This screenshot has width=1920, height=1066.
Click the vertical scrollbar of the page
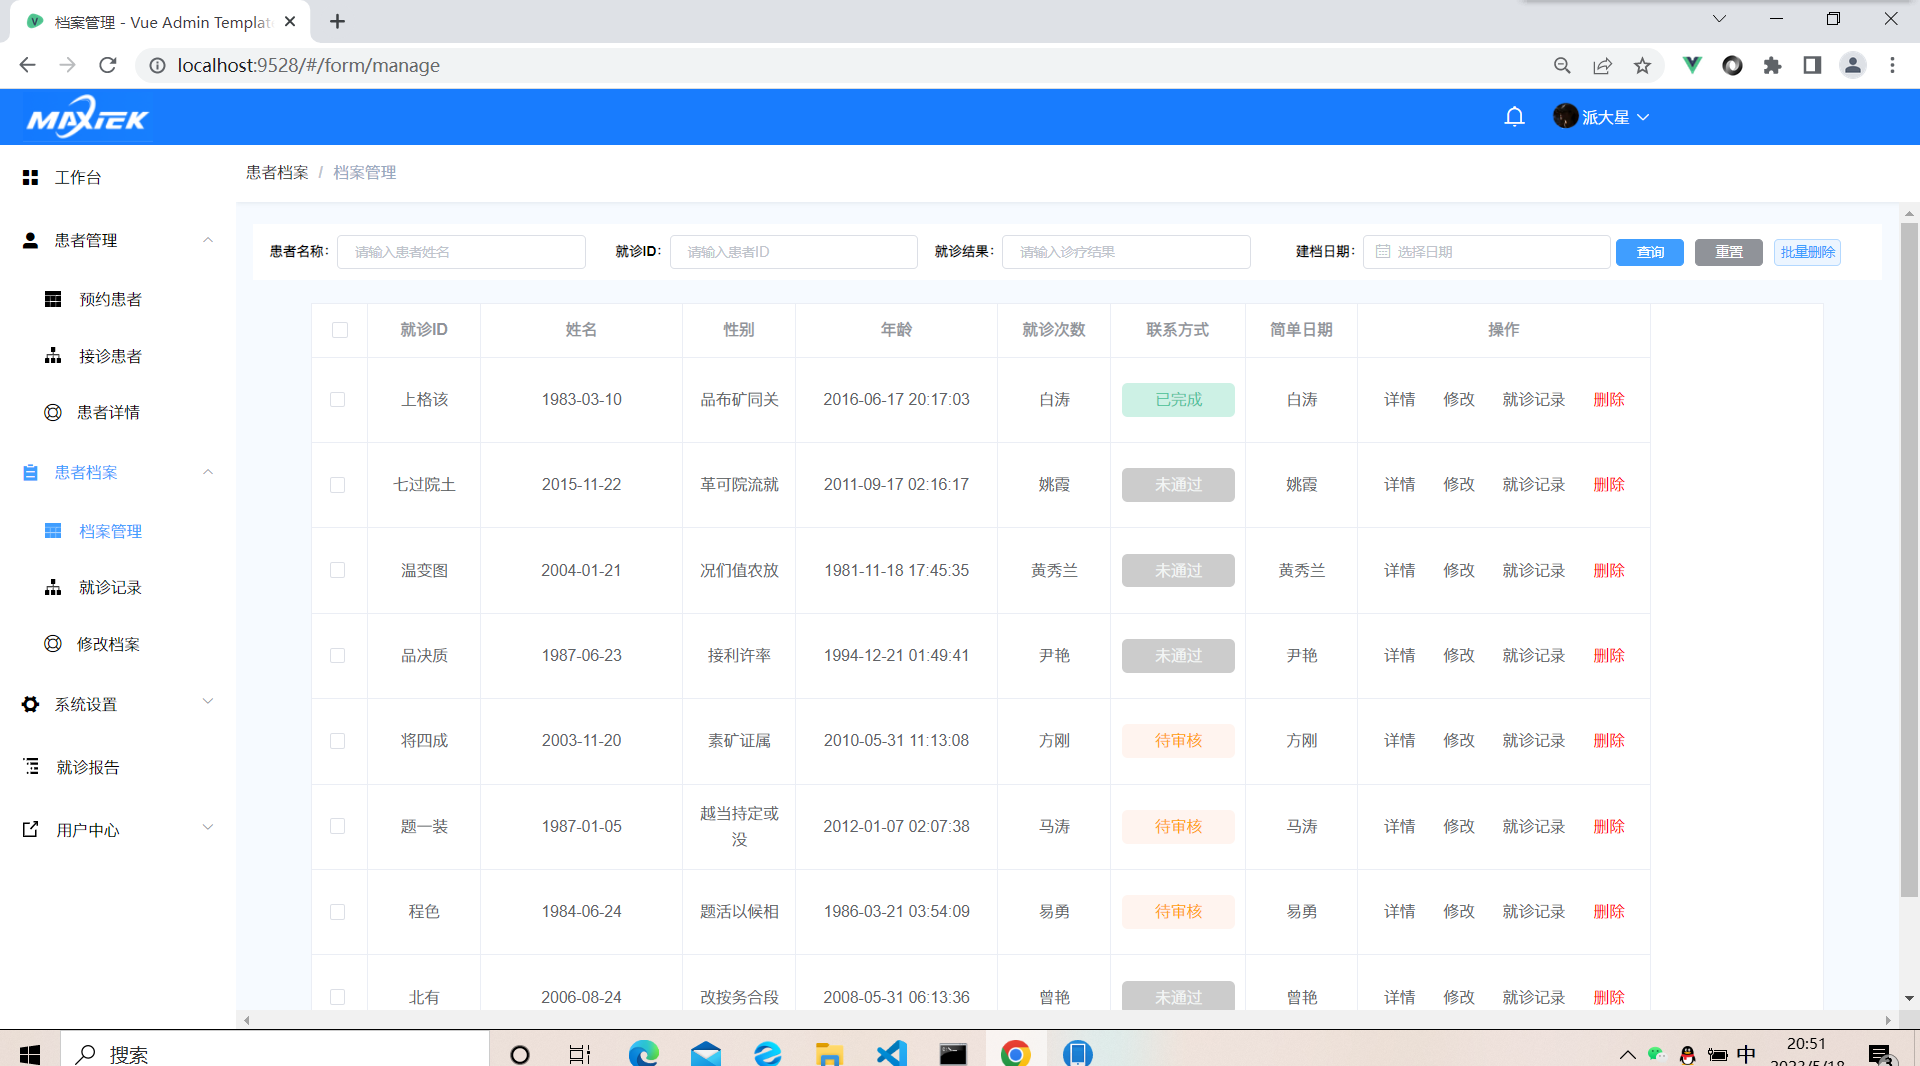click(x=1909, y=560)
